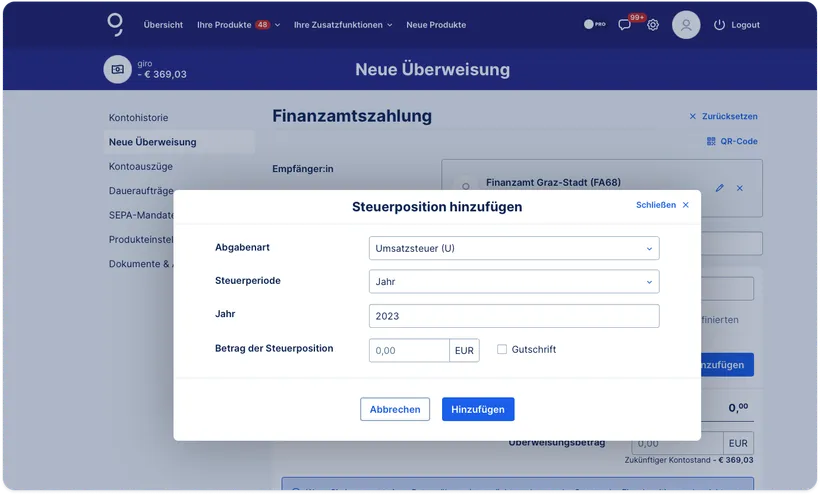
Task: Click the Betrag der Steuerposition amount field
Action: pyautogui.click(x=409, y=350)
